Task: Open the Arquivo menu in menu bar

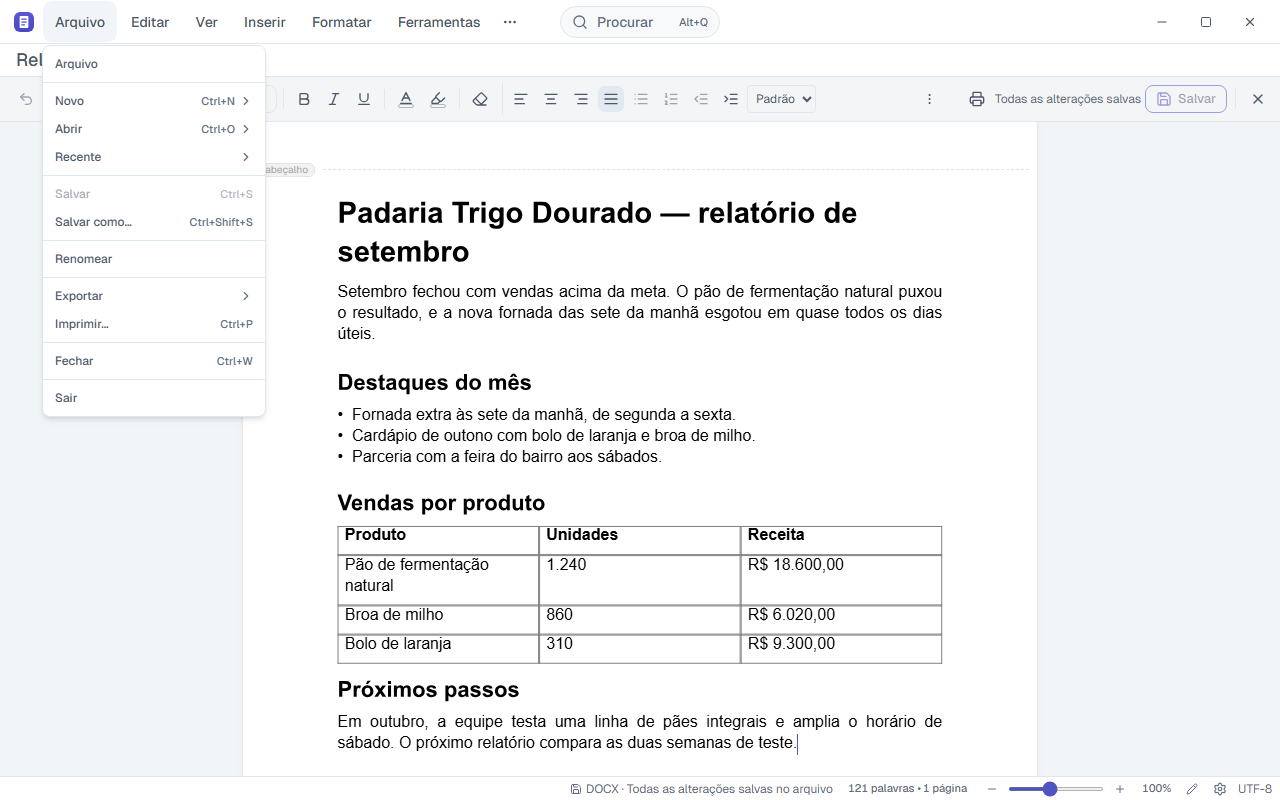Action: (x=80, y=22)
